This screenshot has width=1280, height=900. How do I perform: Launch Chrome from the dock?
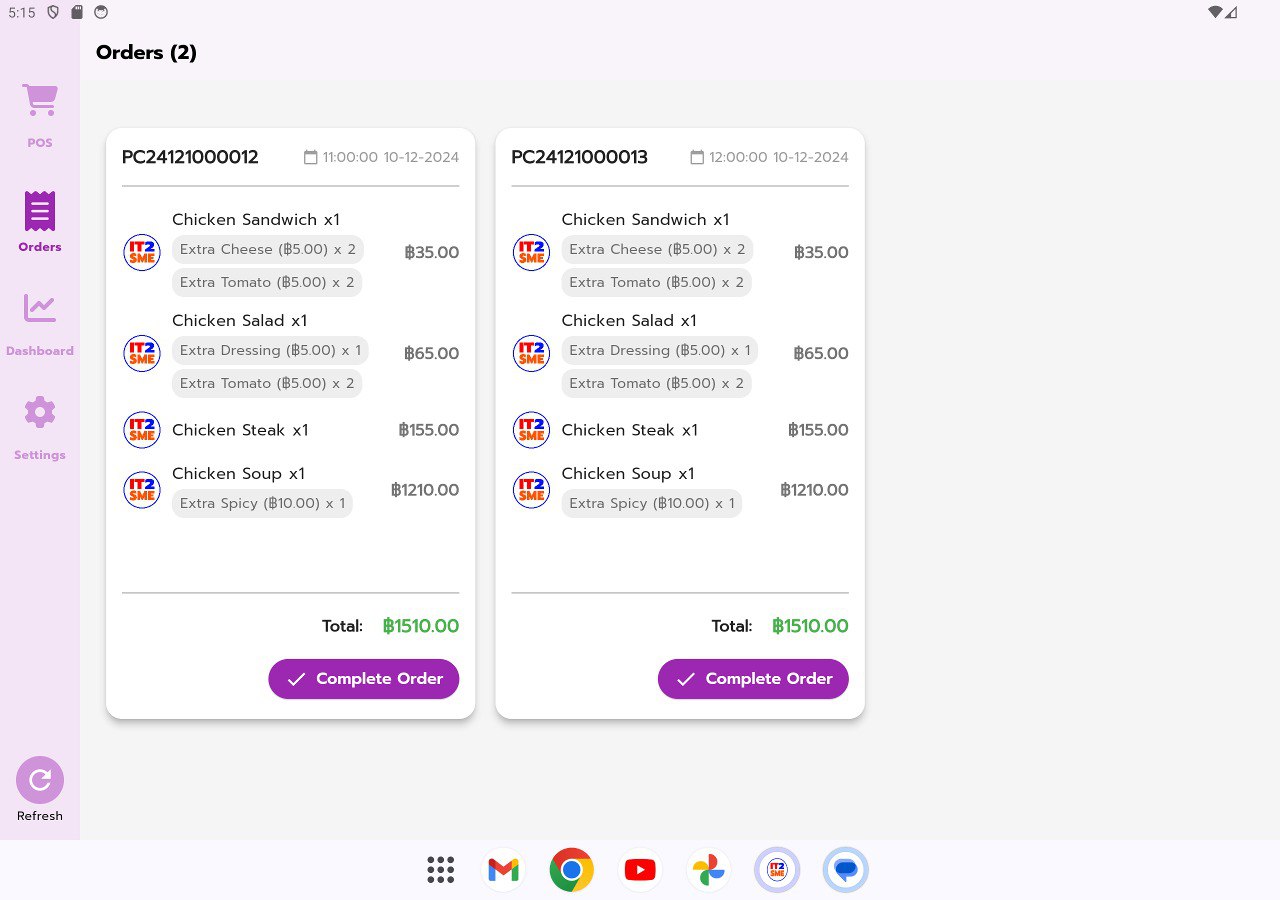[572, 870]
